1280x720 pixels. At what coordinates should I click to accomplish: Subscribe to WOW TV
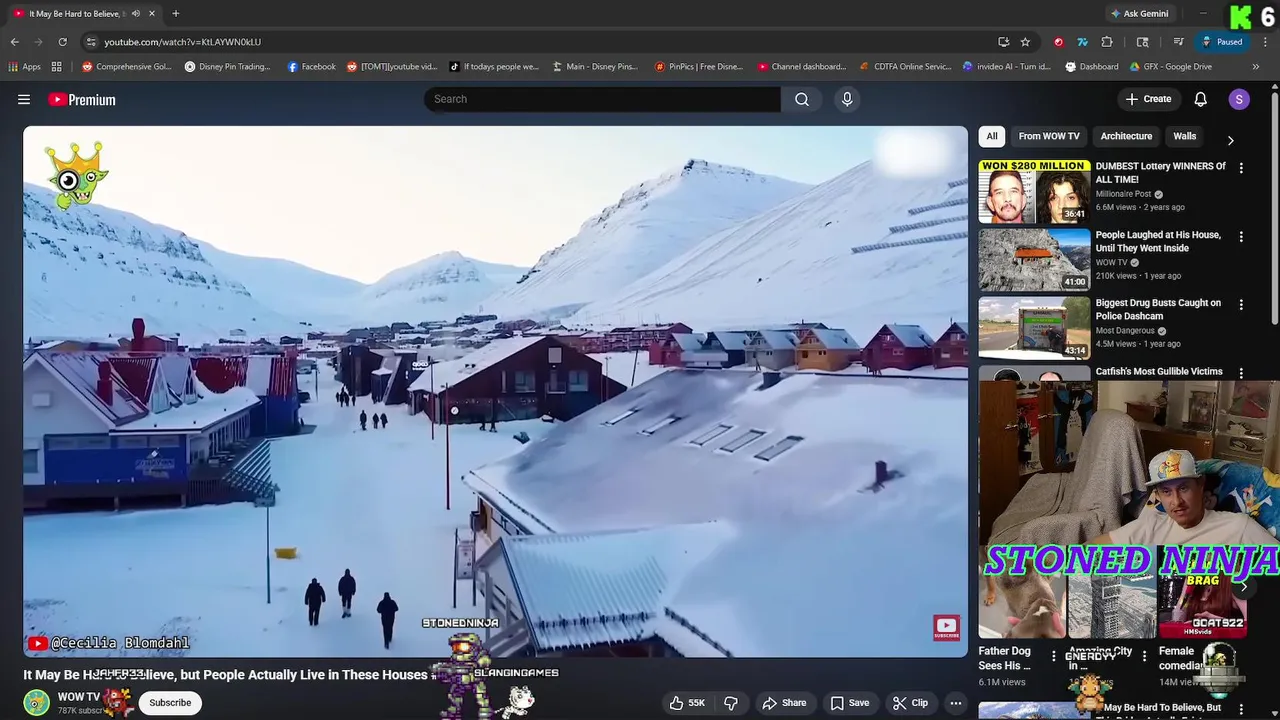170,703
